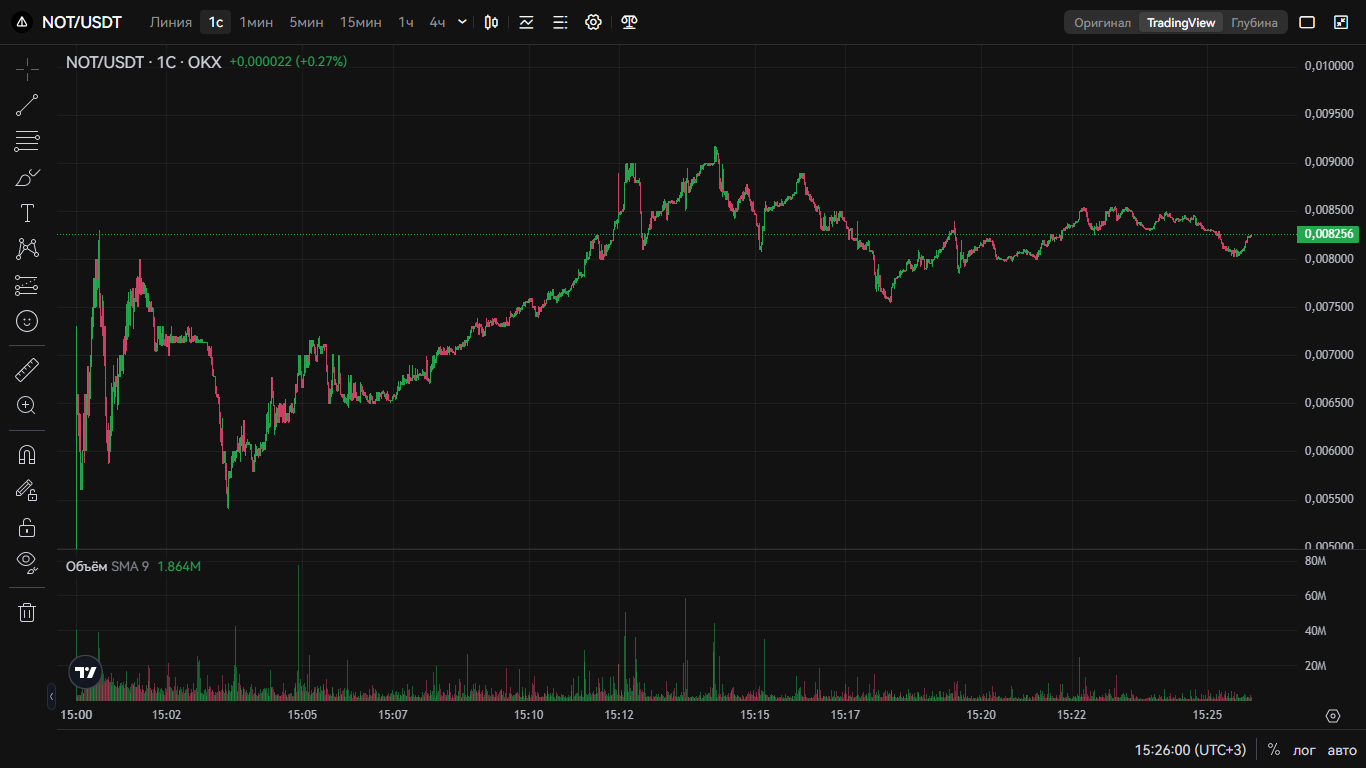Toggle stay in drawing mode
This screenshot has width=1366, height=768.
[27, 491]
